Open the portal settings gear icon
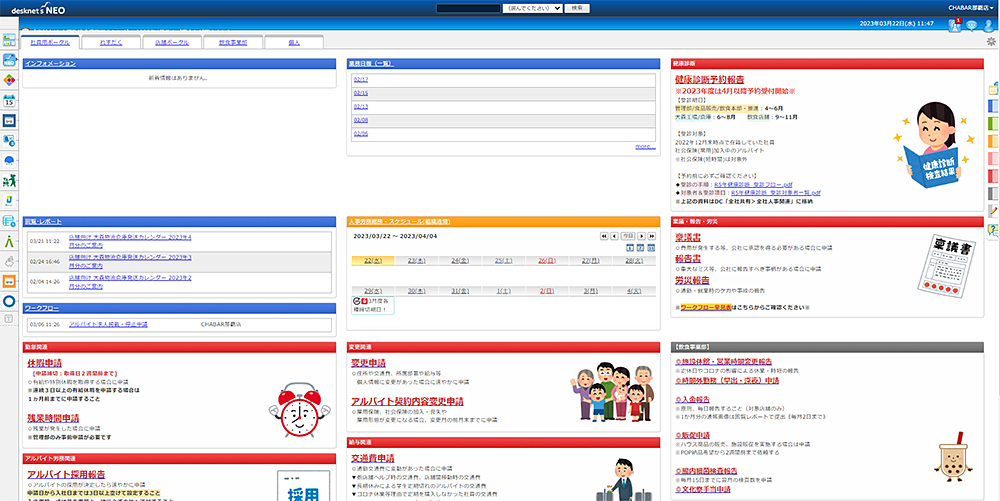 pos(991,41)
